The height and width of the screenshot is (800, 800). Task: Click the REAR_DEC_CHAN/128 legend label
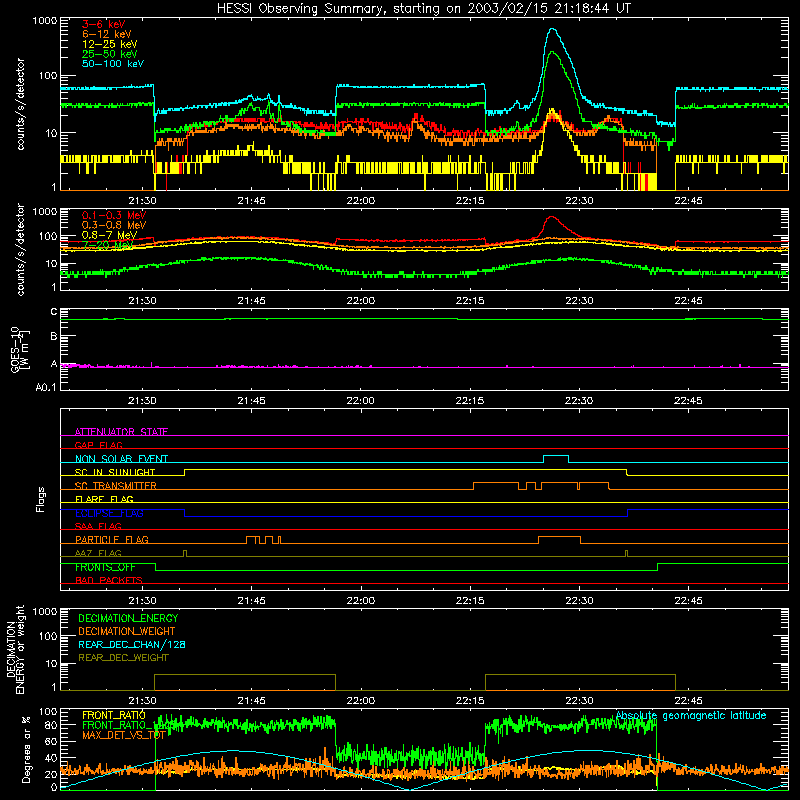click(x=132, y=644)
